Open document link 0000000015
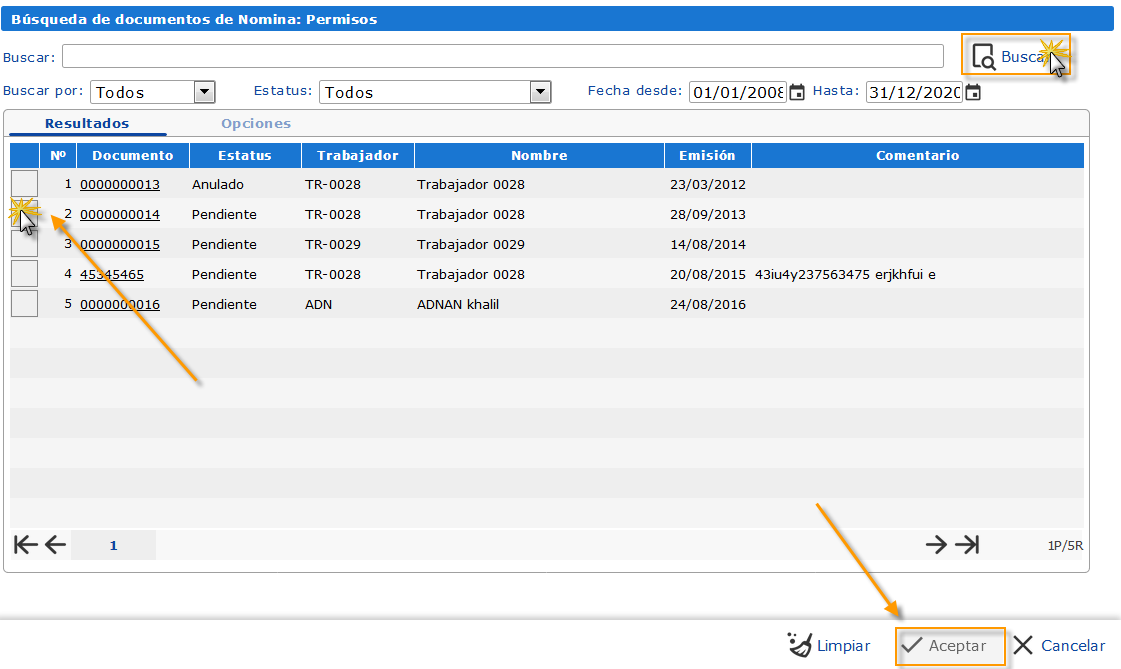The width and height of the screenshot is (1121, 669). pos(120,244)
